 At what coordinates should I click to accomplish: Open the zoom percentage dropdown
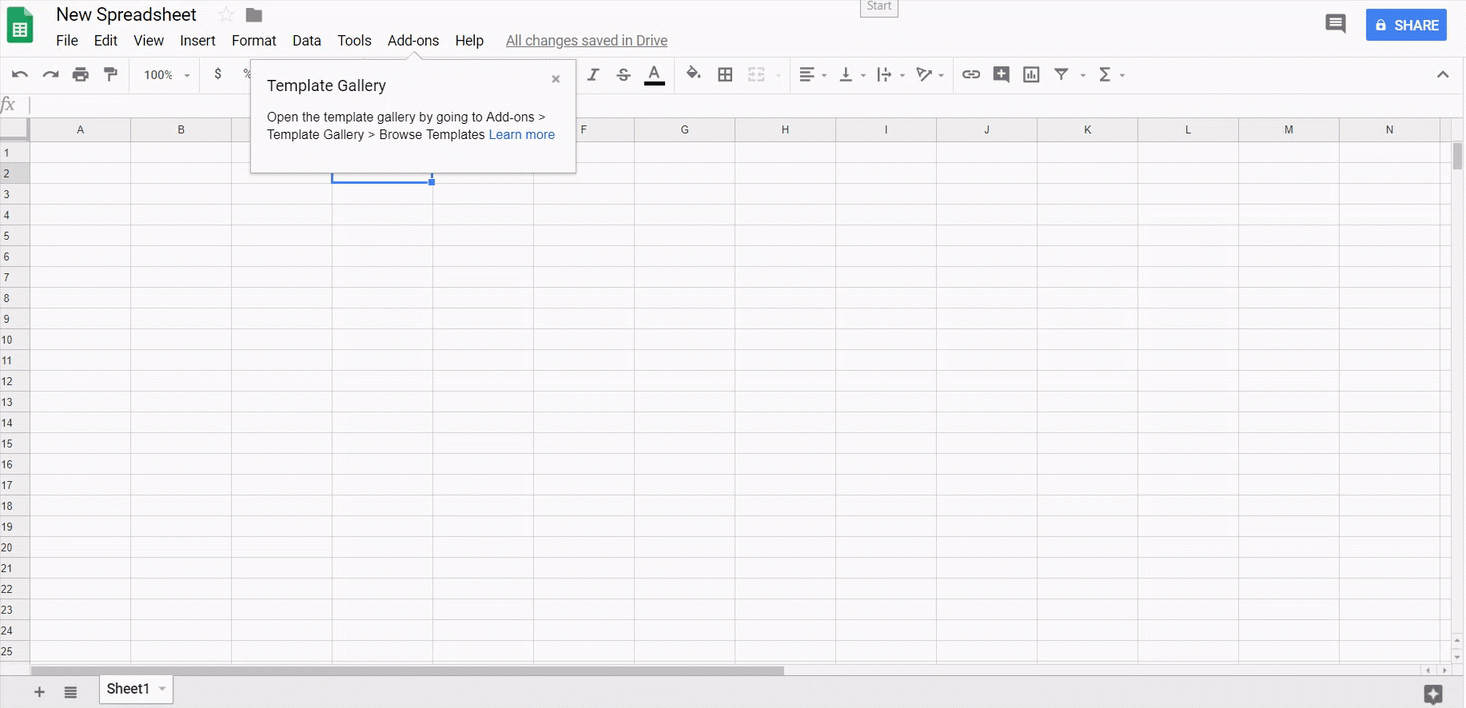tap(164, 74)
